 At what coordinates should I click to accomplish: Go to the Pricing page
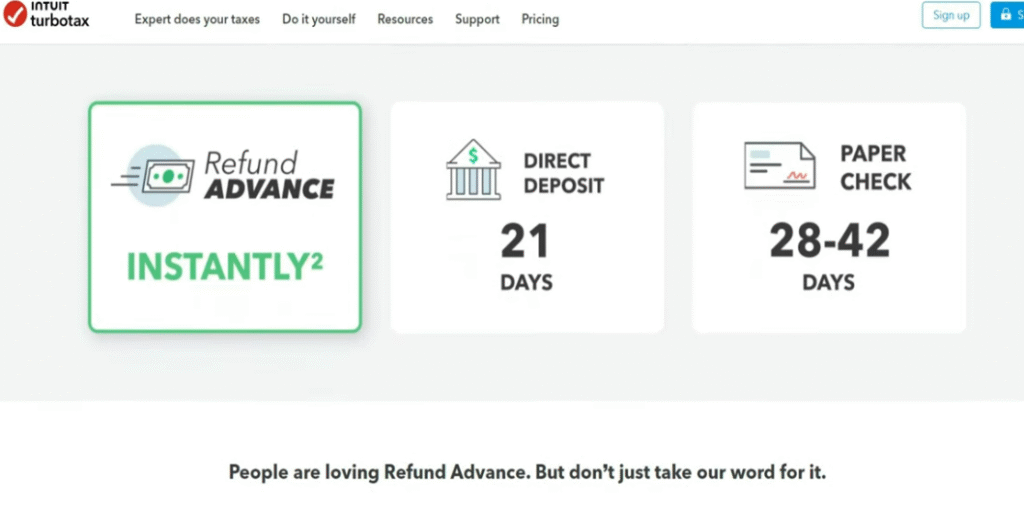pyautogui.click(x=540, y=19)
